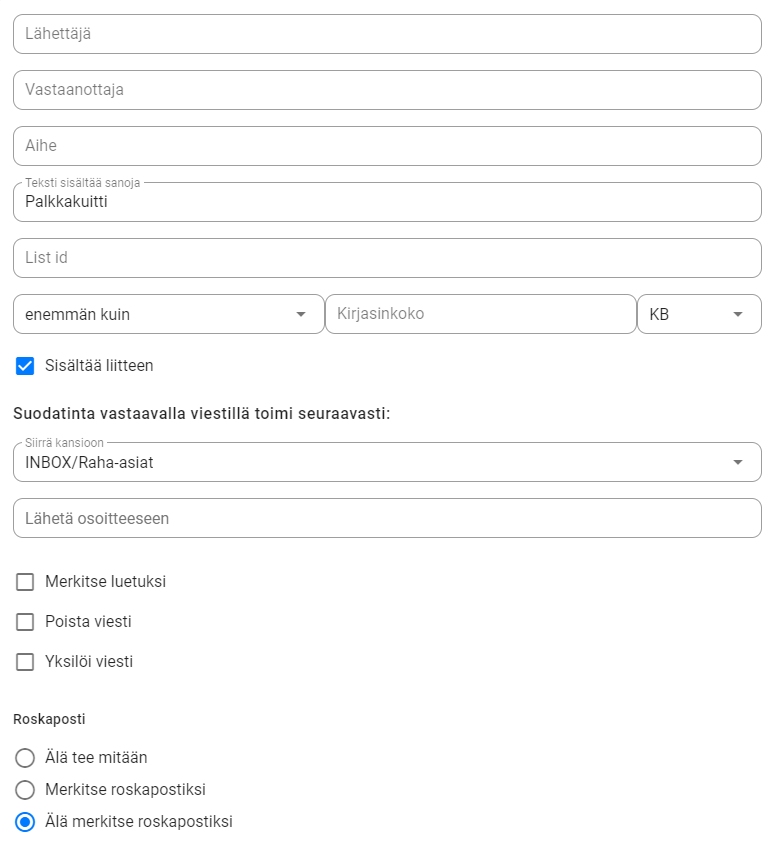Focus the Aihe text field
763x846 pixels.
point(387,146)
